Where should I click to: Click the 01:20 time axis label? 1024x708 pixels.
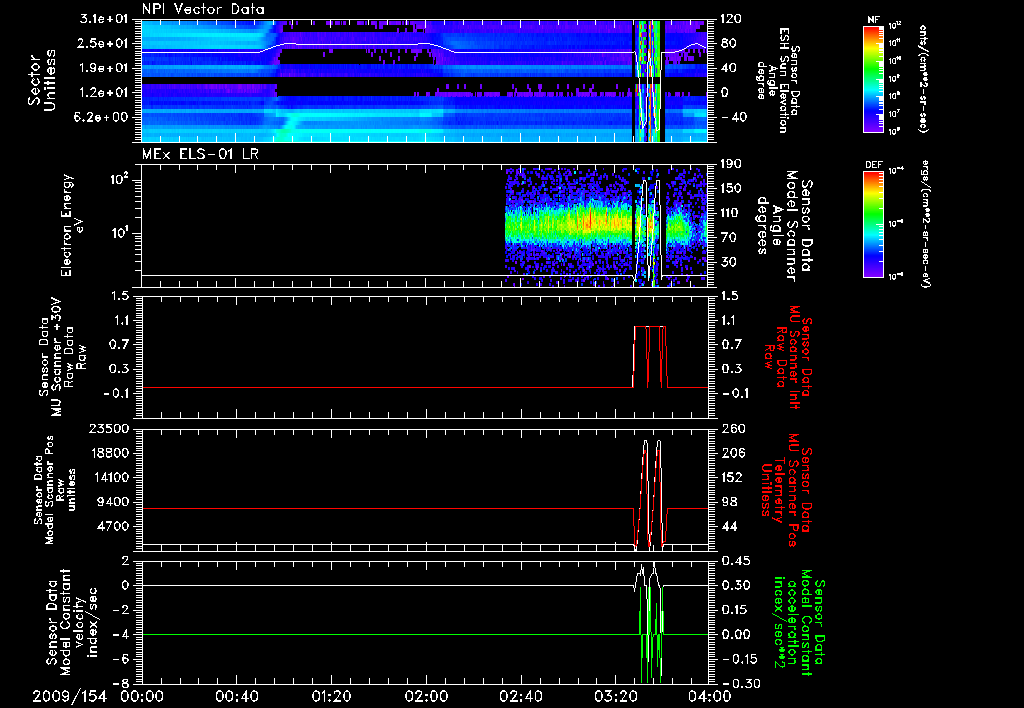(x=332, y=696)
